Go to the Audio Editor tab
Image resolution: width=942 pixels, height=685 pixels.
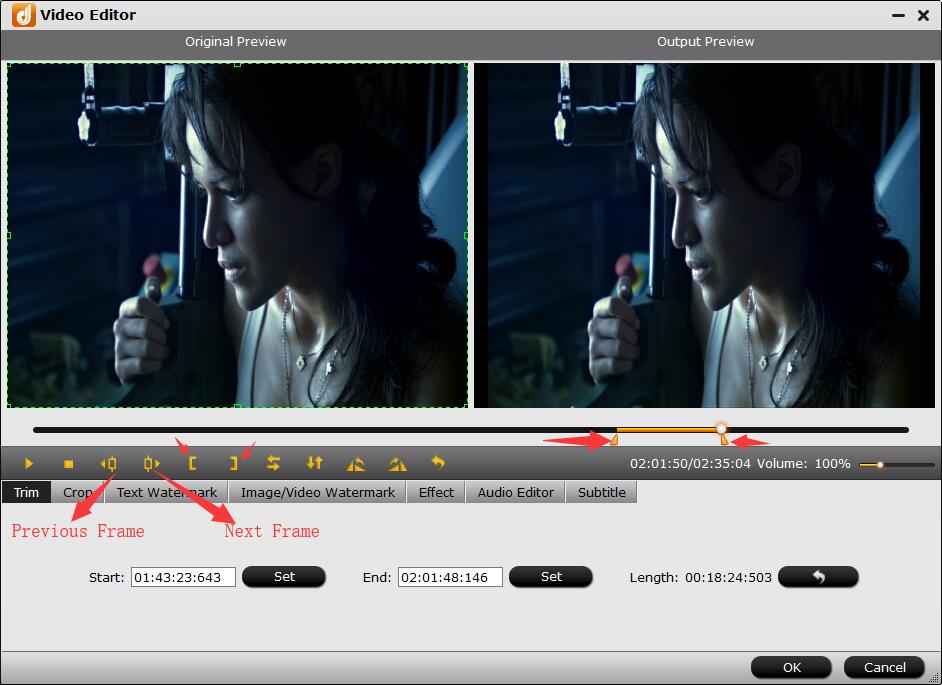(515, 492)
